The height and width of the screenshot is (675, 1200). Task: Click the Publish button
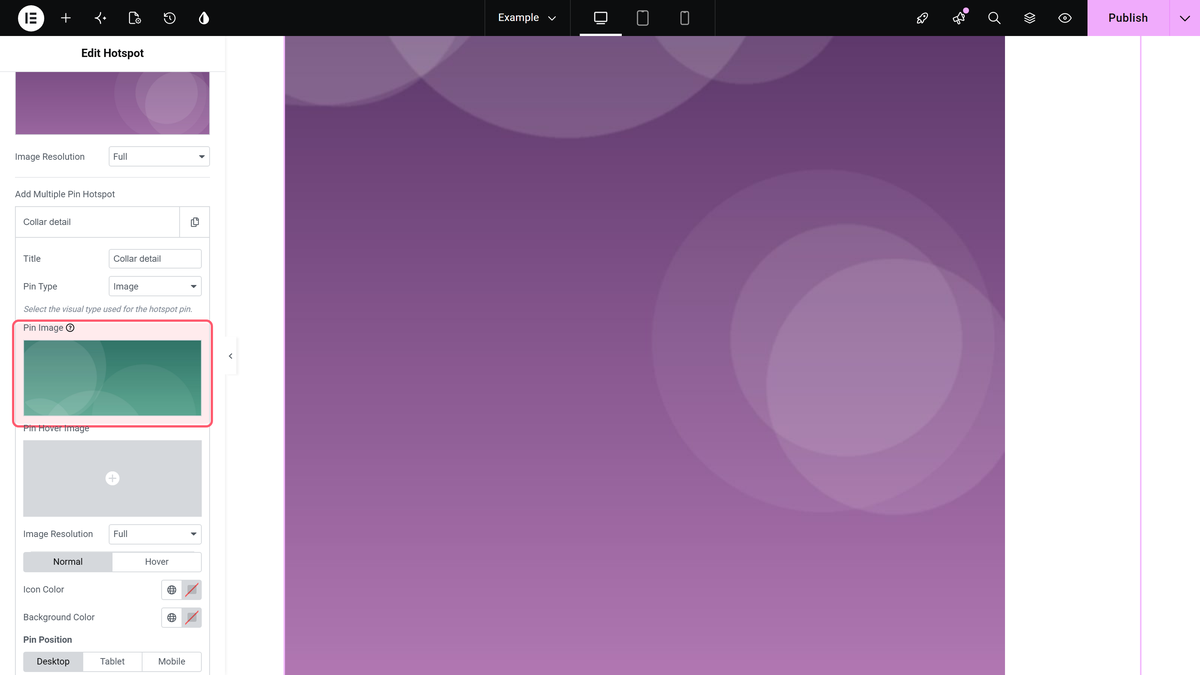click(1128, 18)
